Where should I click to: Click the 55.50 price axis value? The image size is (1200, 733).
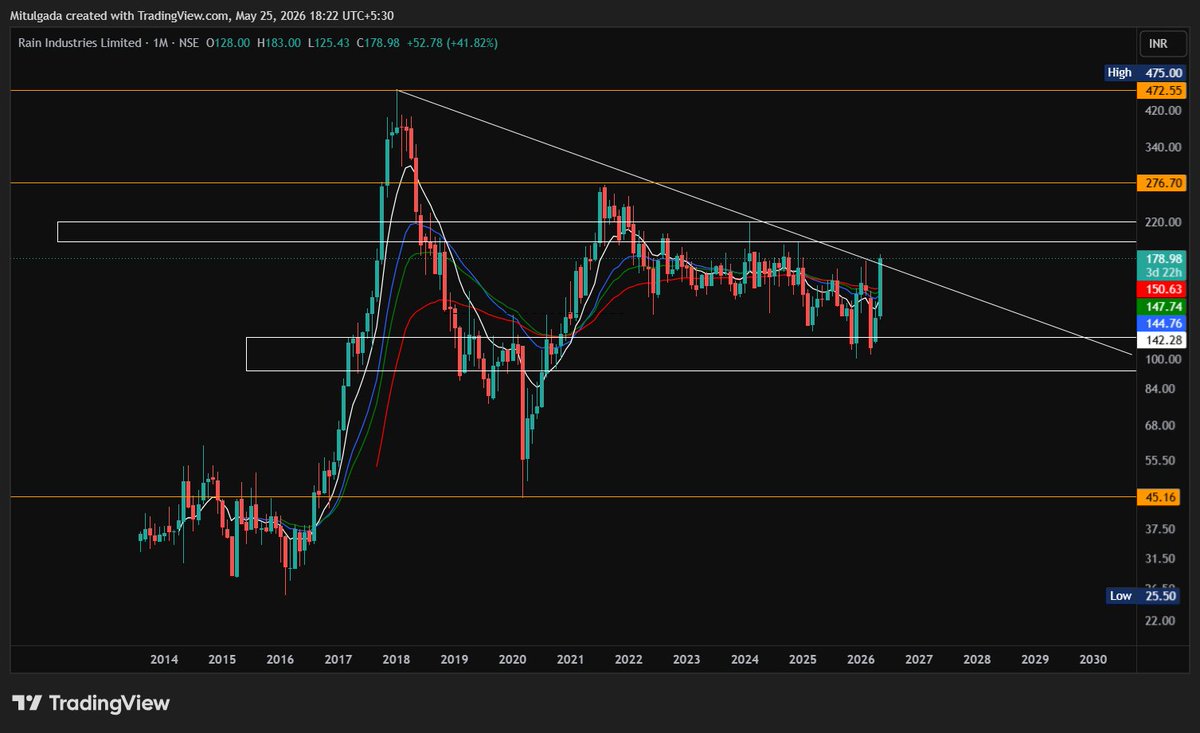[1158, 461]
